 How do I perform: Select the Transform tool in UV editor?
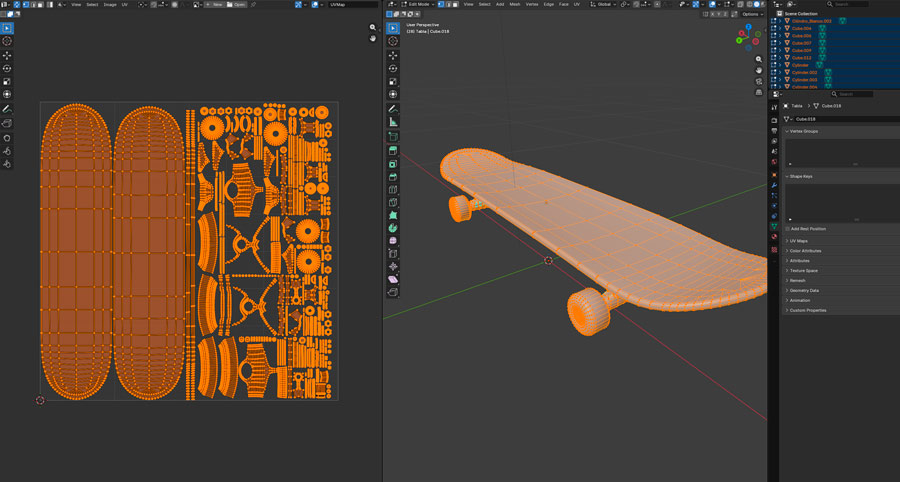pyautogui.click(x=7, y=94)
